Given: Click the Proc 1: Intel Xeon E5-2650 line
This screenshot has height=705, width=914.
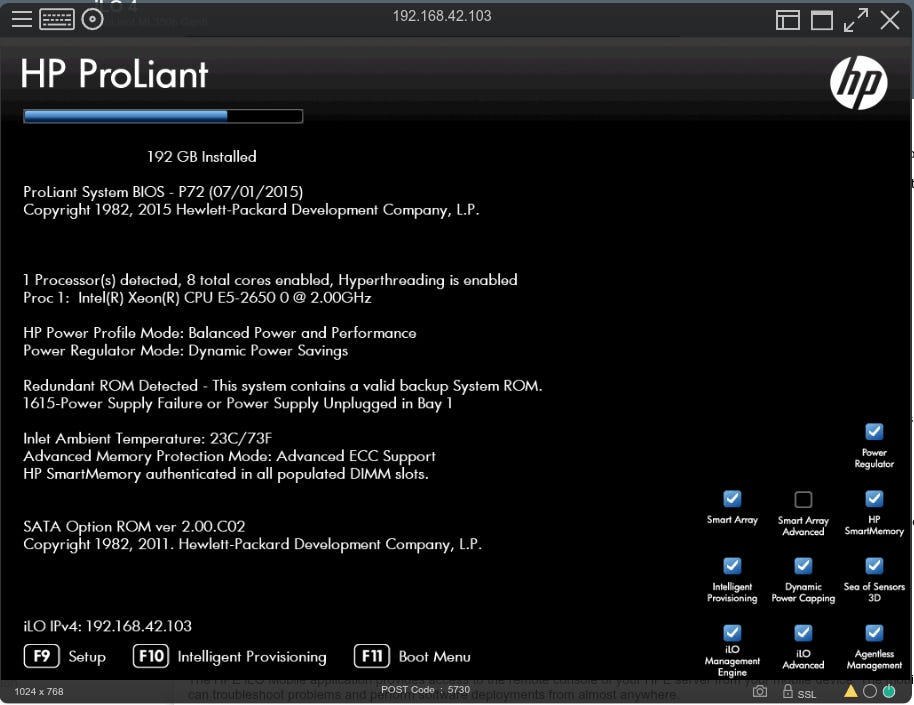Looking at the screenshot, I should 197,298.
